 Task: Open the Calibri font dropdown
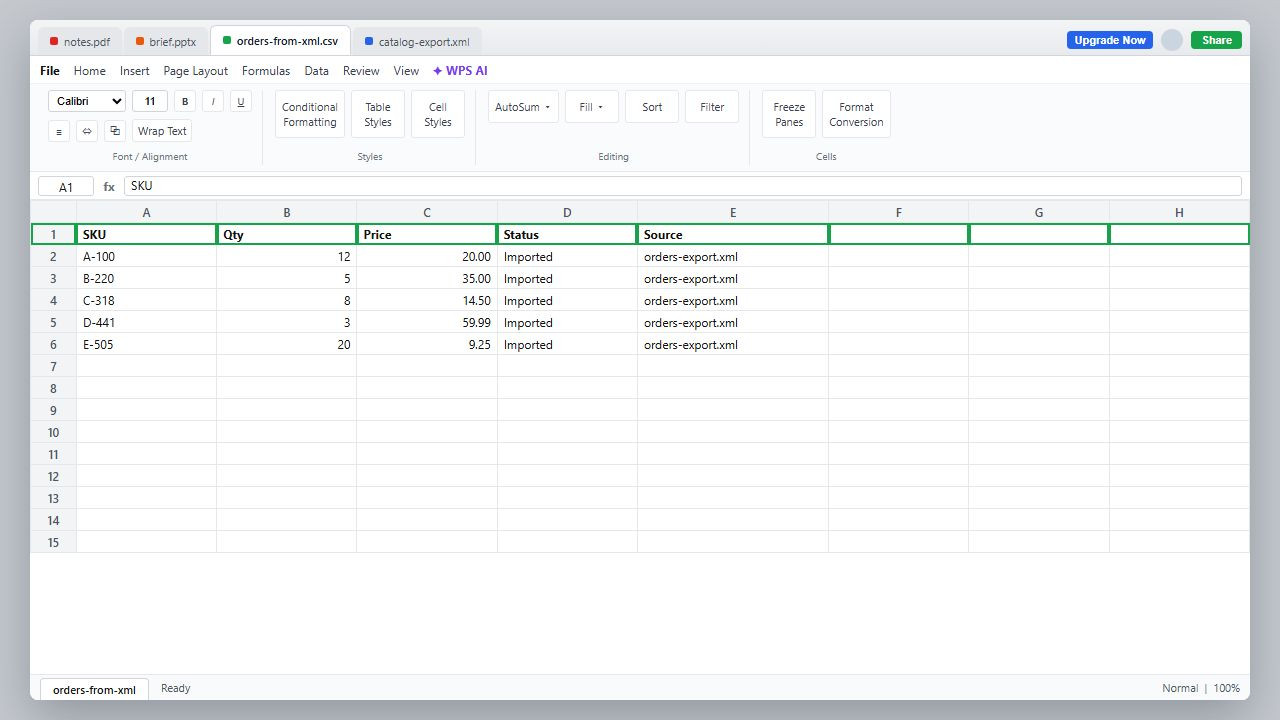[x=87, y=101]
